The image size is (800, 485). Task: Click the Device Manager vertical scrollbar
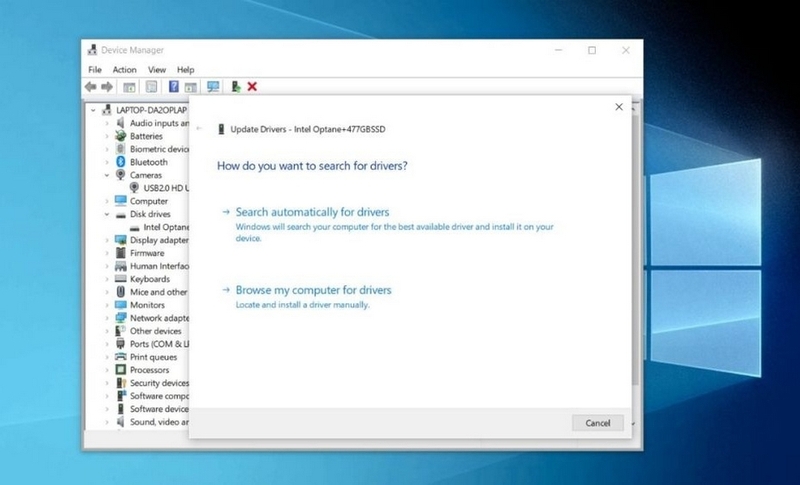(x=635, y=249)
